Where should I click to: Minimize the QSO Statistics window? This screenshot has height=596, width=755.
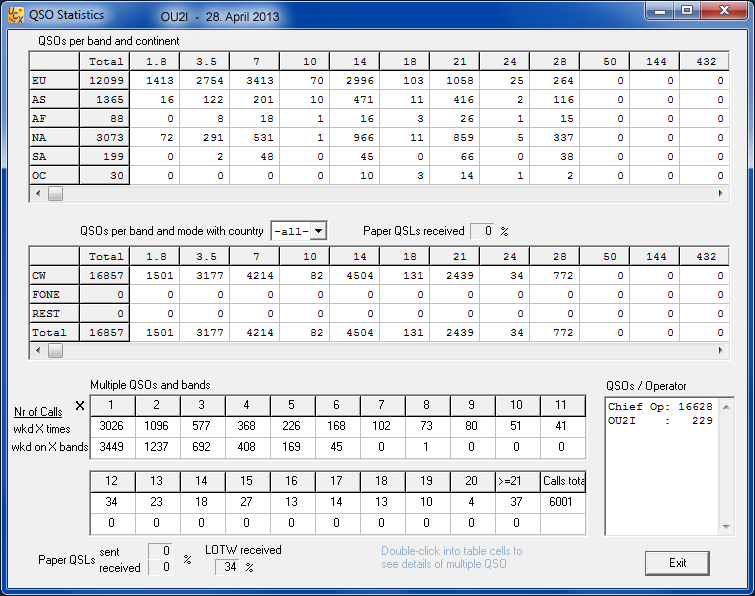point(657,10)
